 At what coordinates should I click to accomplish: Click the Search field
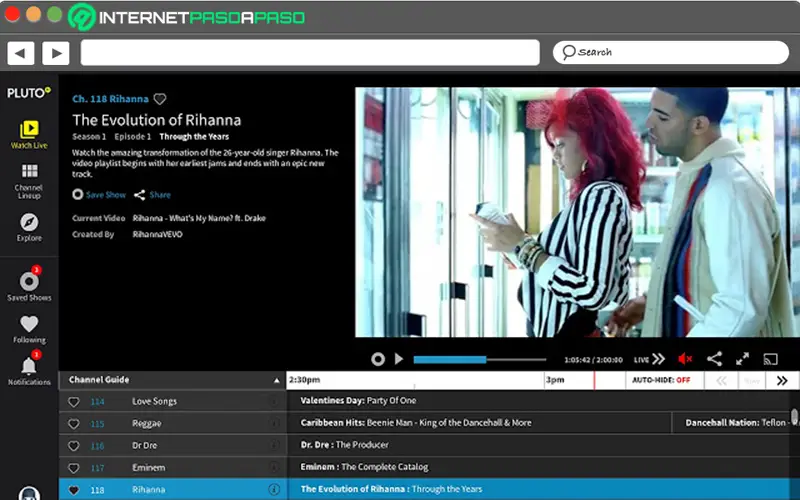click(670, 52)
